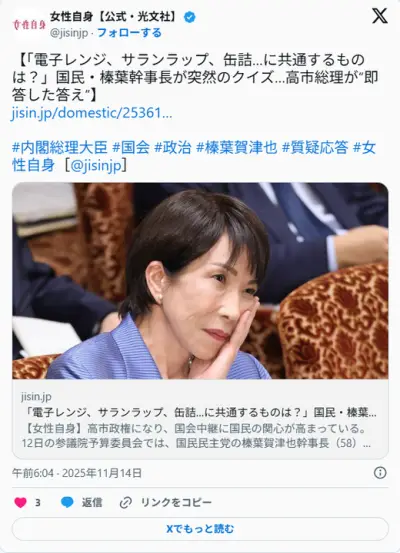Open hashtag #質疑応答
The width and height of the screenshot is (400, 553).
315,147
